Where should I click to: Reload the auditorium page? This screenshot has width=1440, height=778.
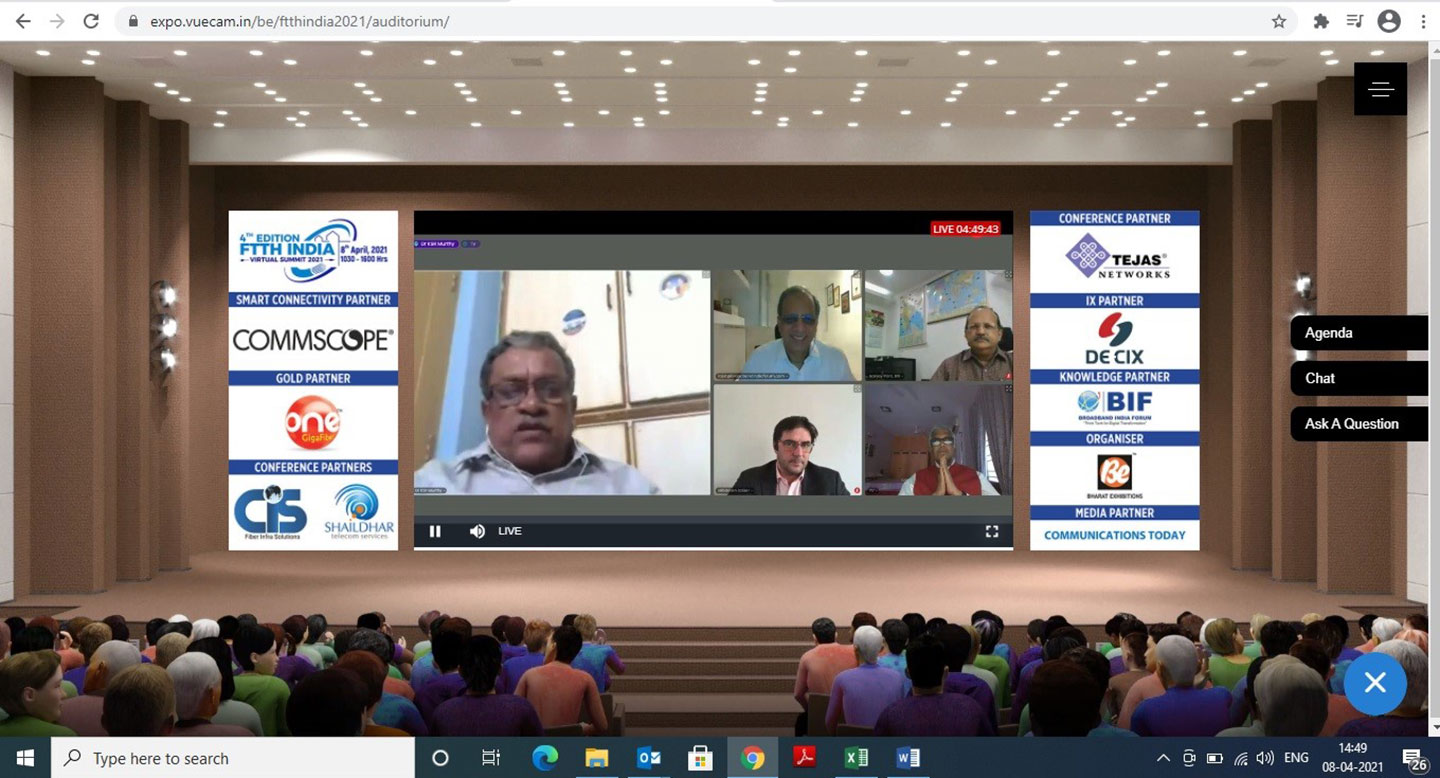(91, 21)
